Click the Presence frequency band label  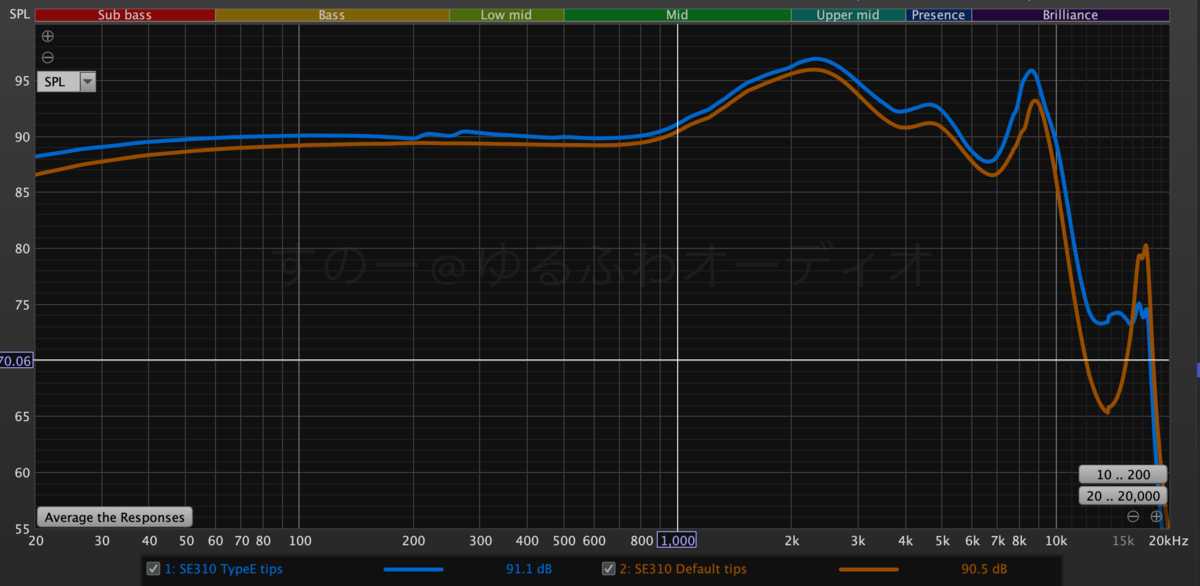pos(939,15)
